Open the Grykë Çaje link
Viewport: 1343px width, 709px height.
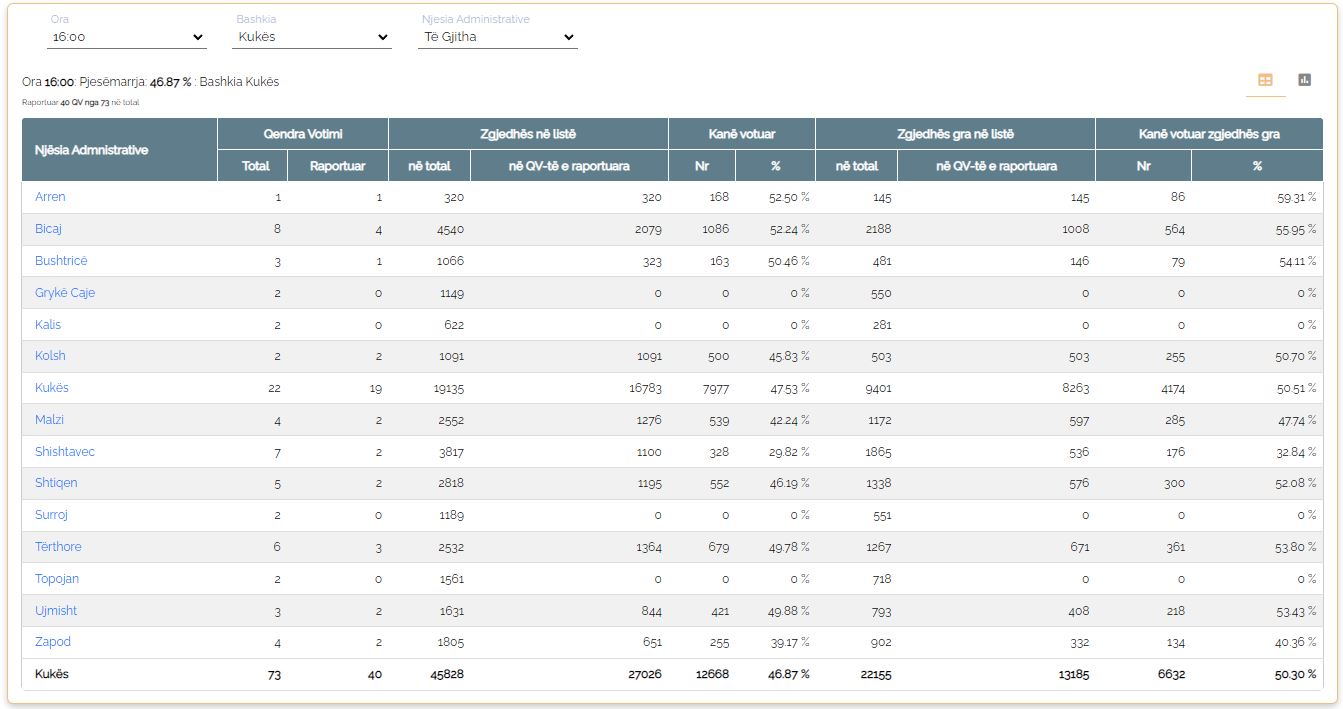(65, 293)
